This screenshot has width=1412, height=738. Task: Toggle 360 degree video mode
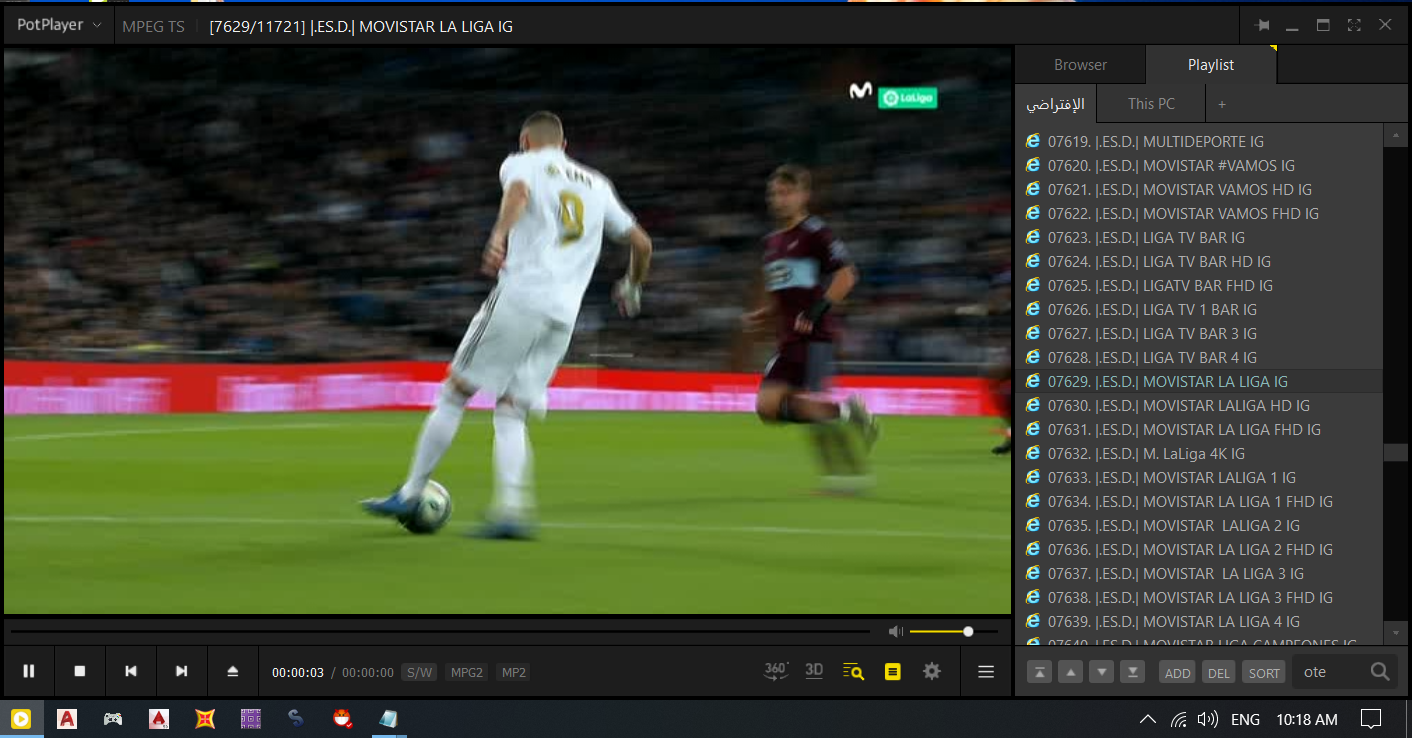click(776, 671)
